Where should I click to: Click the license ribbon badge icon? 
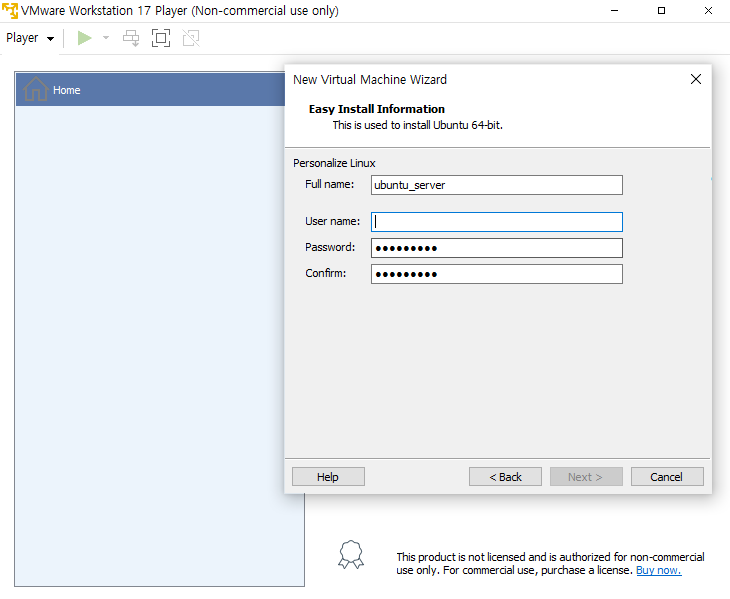pyautogui.click(x=351, y=555)
